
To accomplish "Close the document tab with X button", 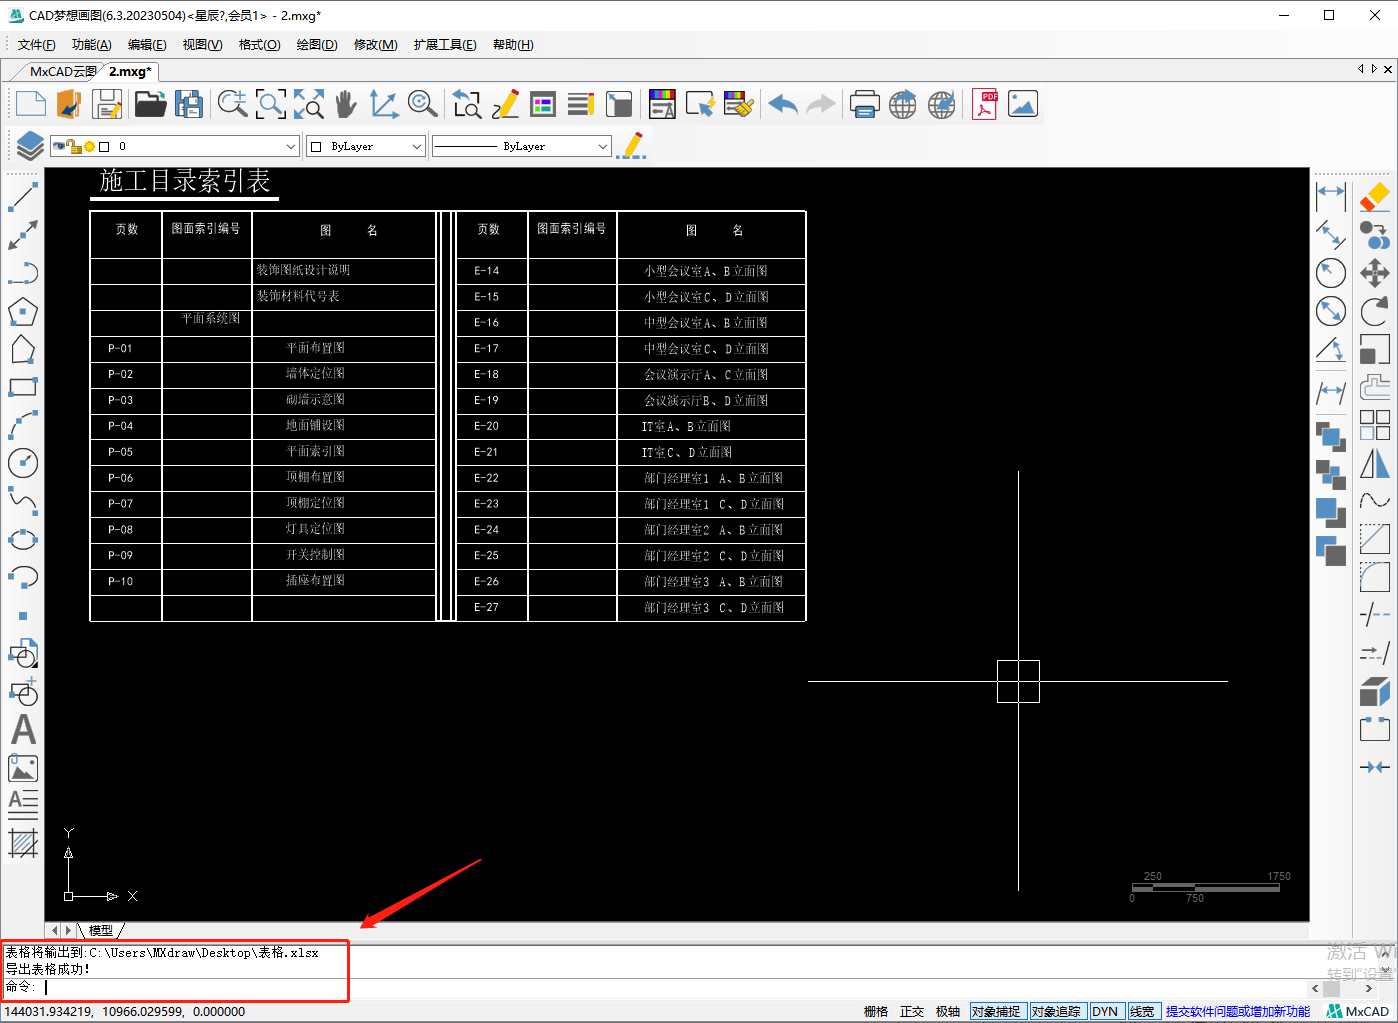I will [1388, 69].
